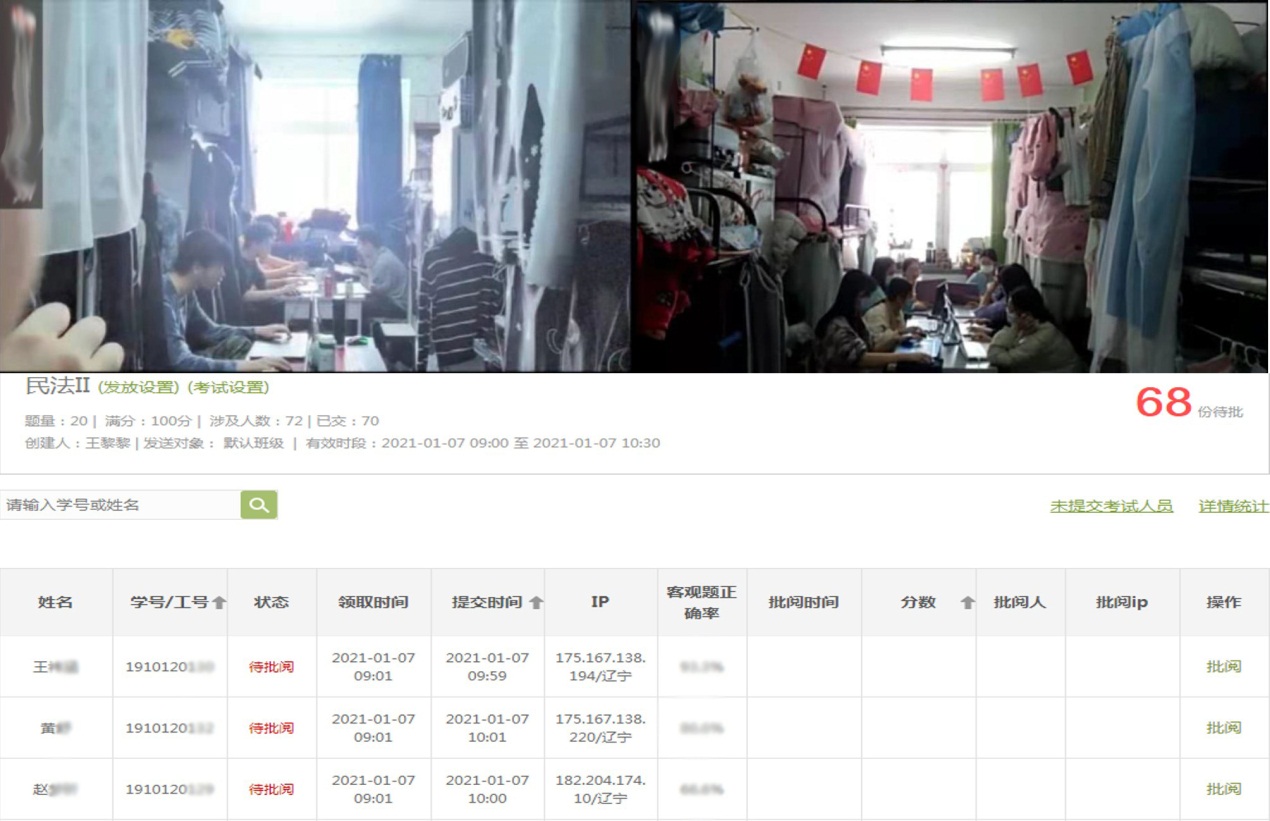This screenshot has width=1270, height=821.
Task: Click the IP column header
Action: pos(600,602)
